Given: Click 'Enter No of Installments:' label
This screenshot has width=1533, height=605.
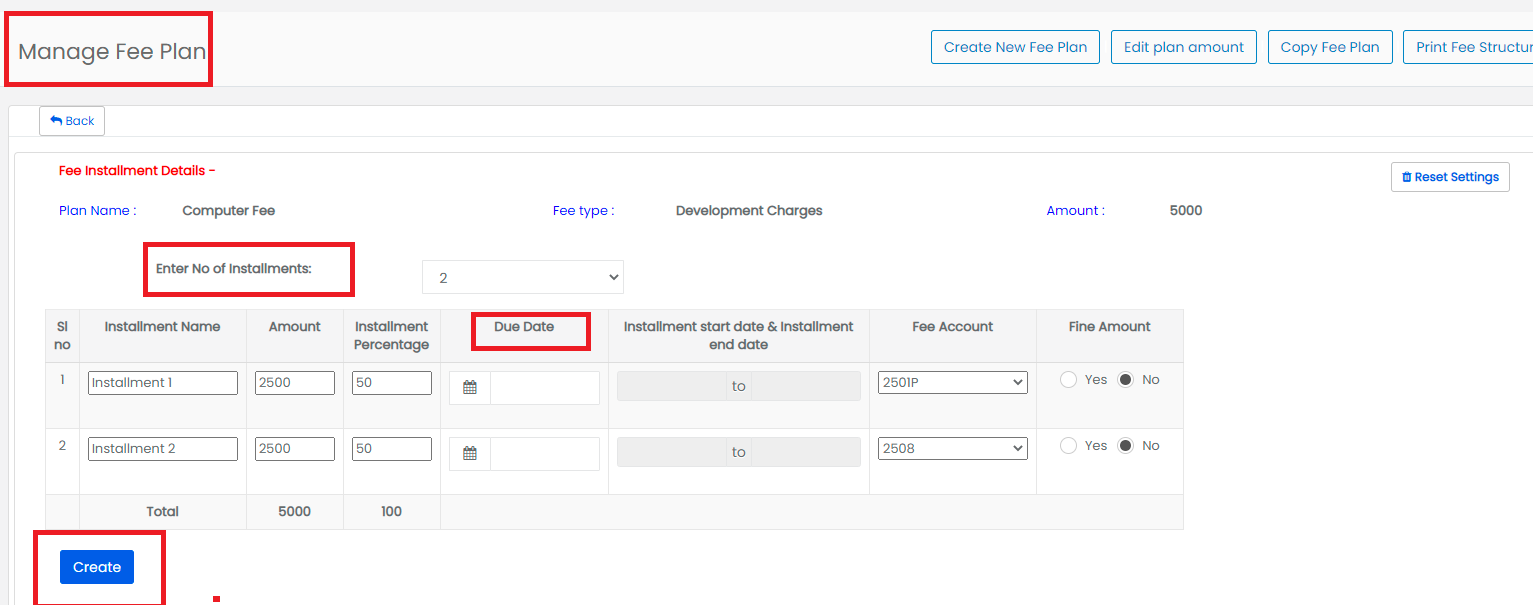Looking at the screenshot, I should click(x=234, y=269).
